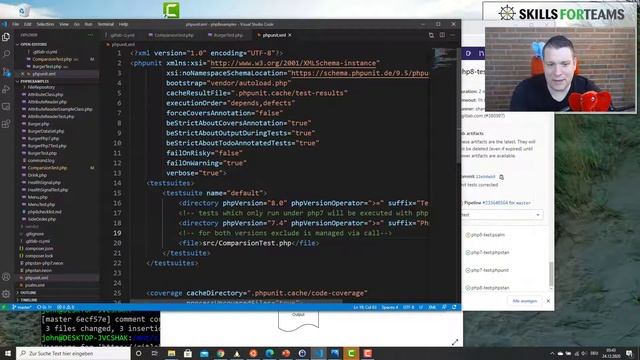This screenshot has height=360, width=640.
Task: Open the Edit menu
Action: (x=27, y=24)
